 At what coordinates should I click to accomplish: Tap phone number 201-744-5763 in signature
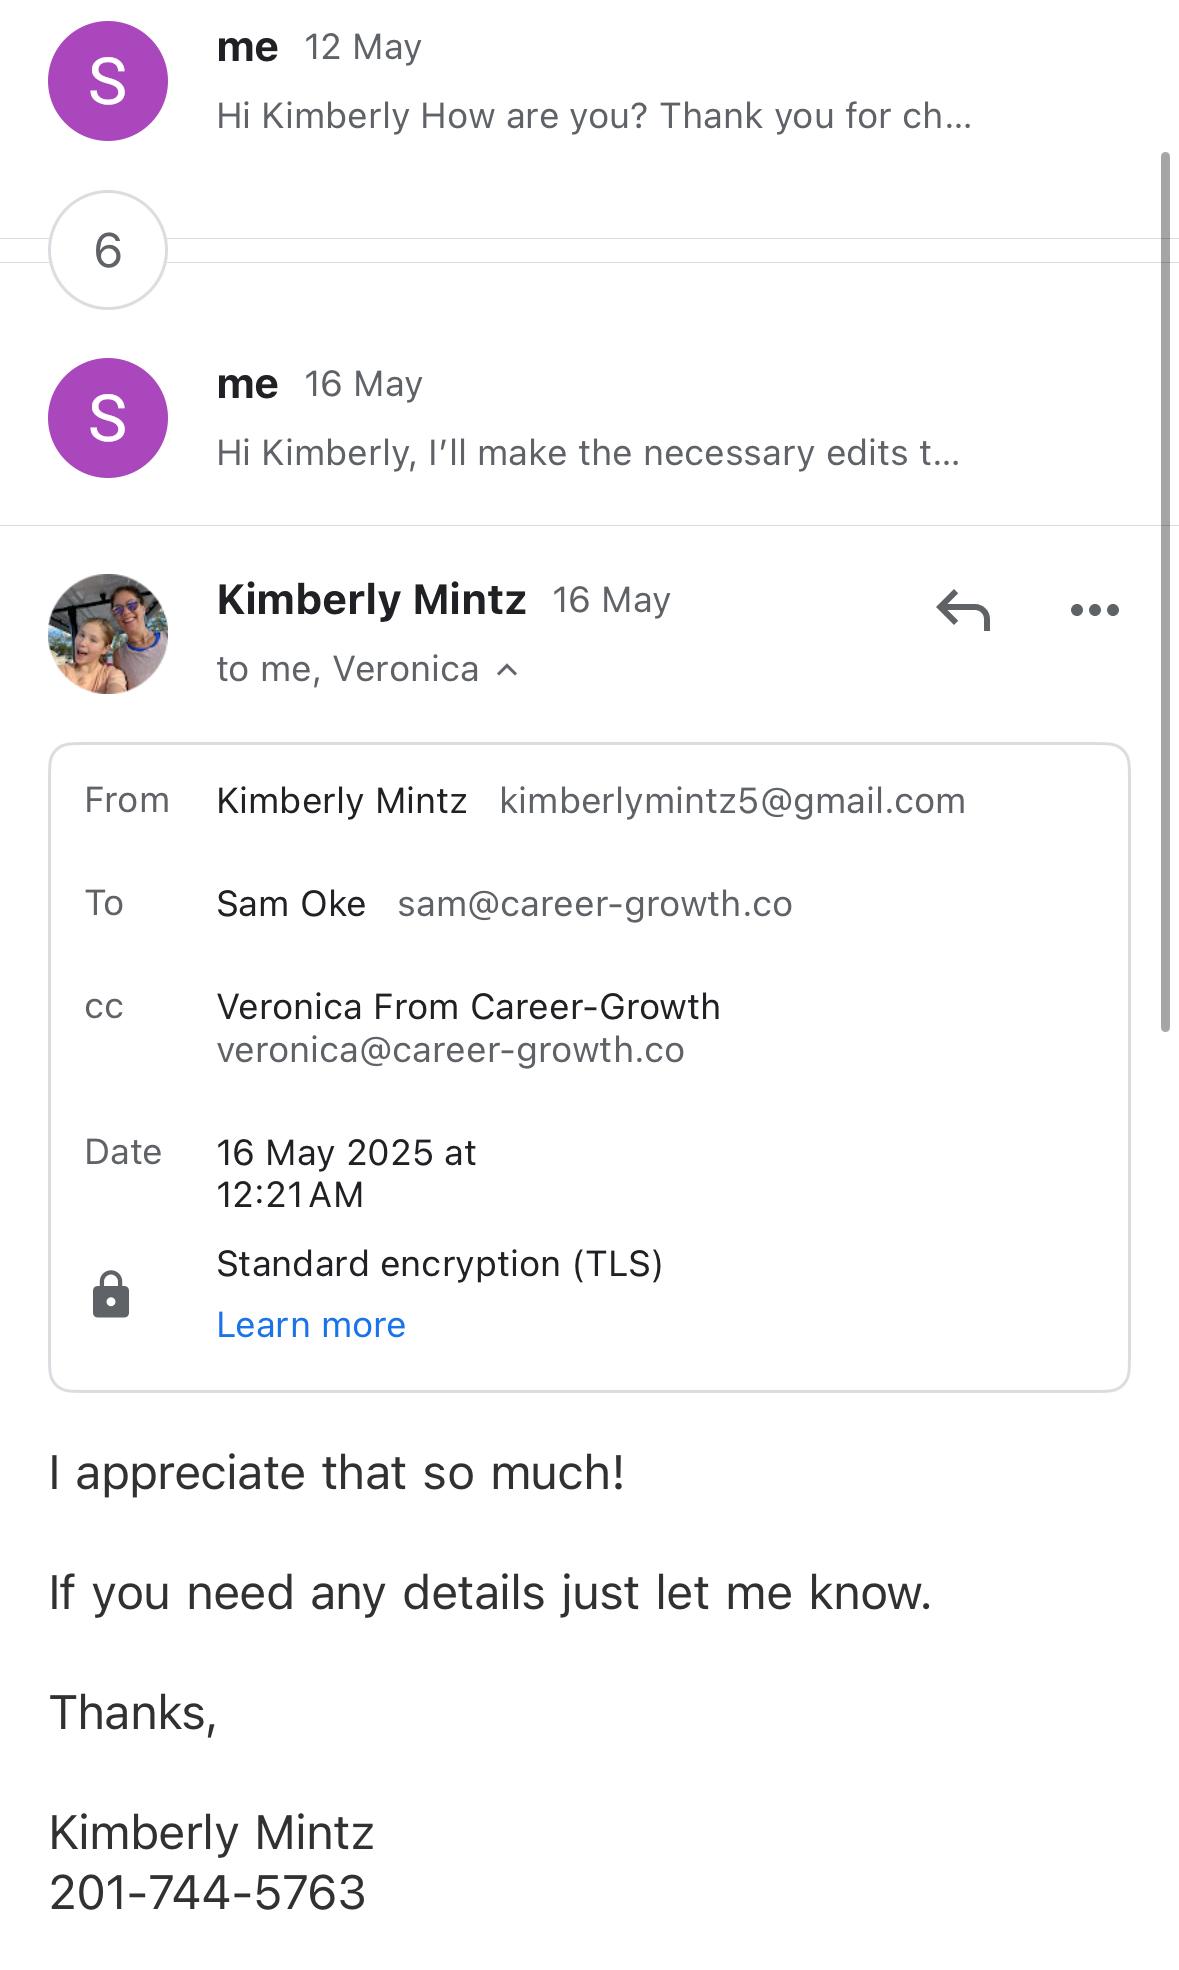(x=208, y=1893)
